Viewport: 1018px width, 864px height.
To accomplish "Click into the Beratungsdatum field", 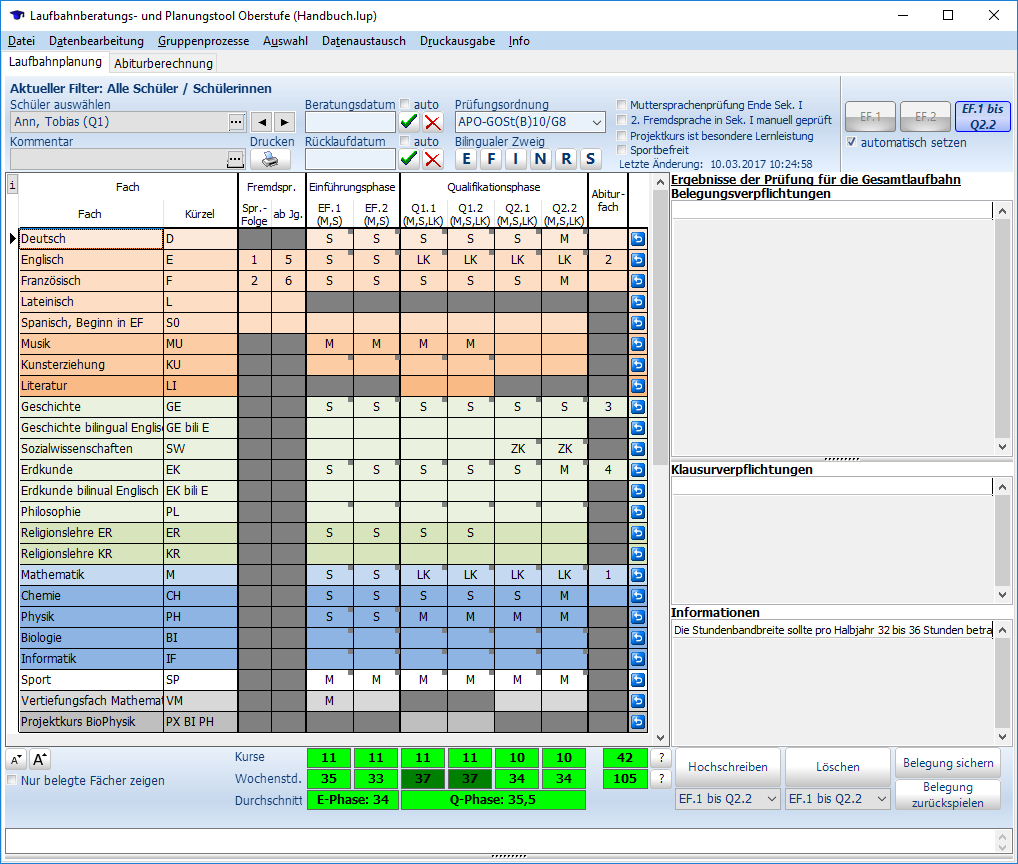I will [x=350, y=122].
